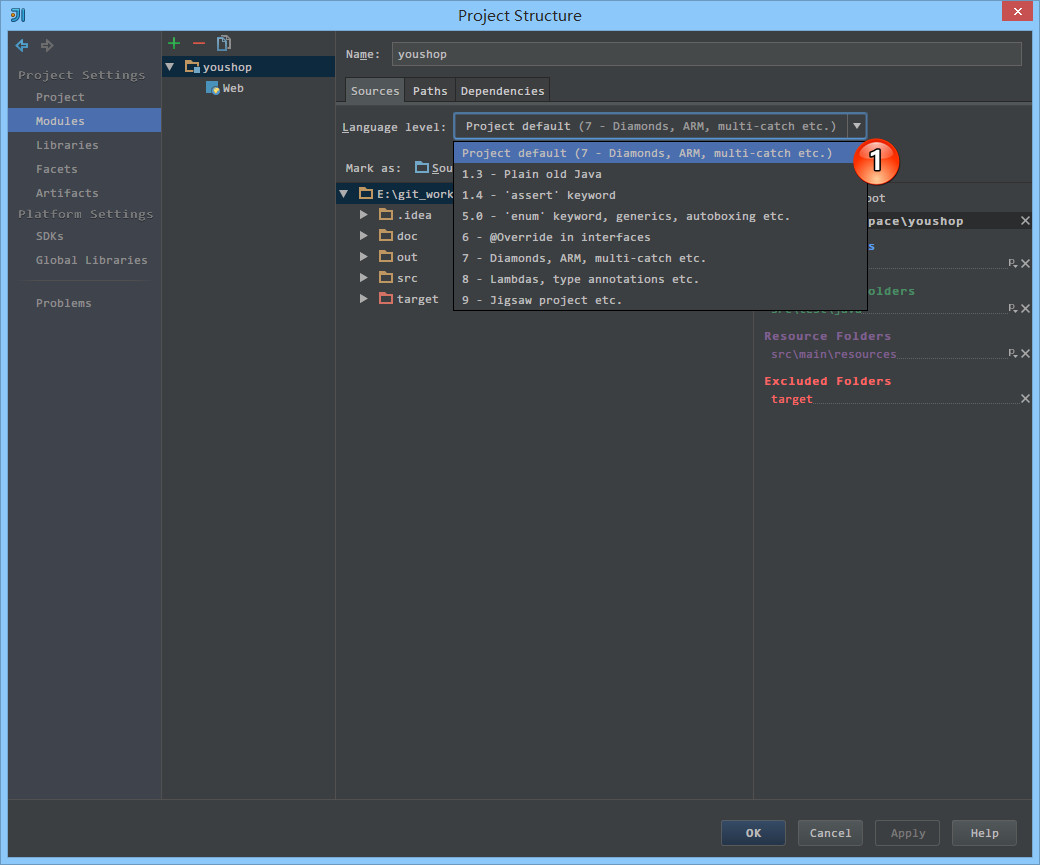This screenshot has height=865, width=1040.
Task: Choose '1.3 - Plain old Java' language level
Action: tap(531, 174)
